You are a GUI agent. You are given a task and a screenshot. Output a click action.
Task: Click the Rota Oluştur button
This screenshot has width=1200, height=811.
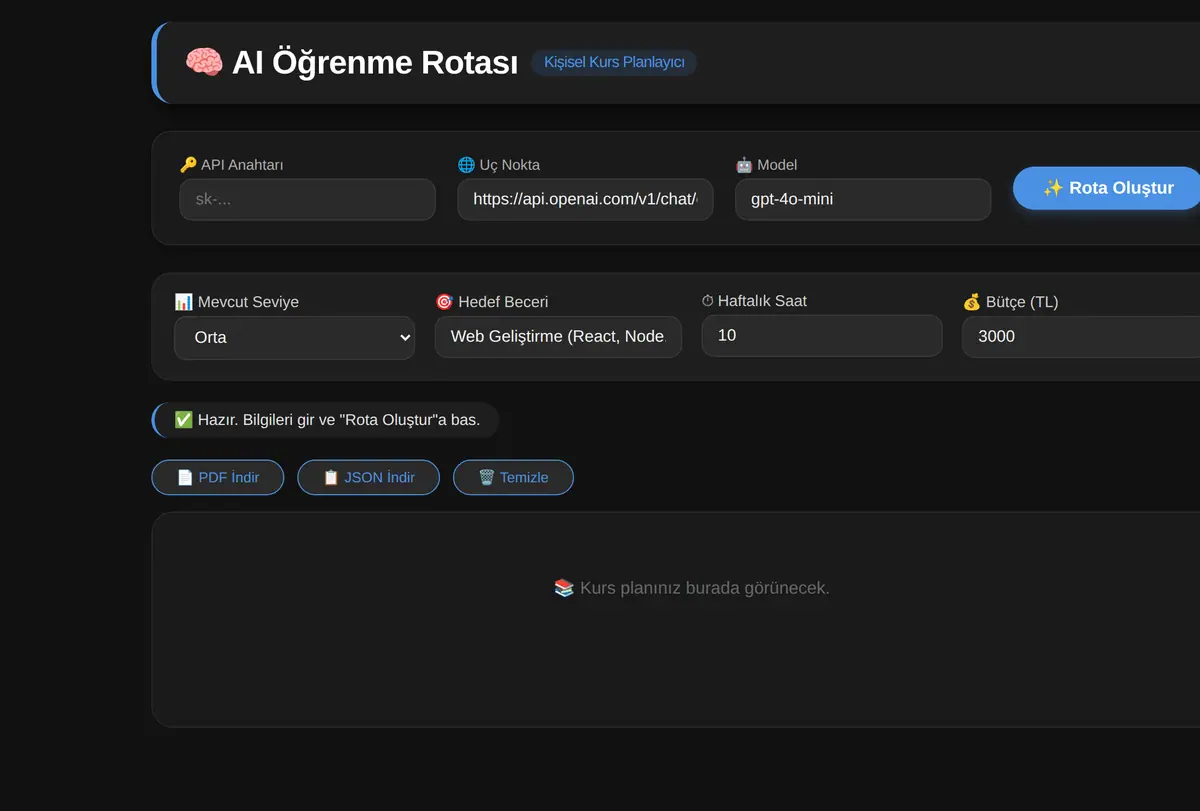(x=1107, y=188)
